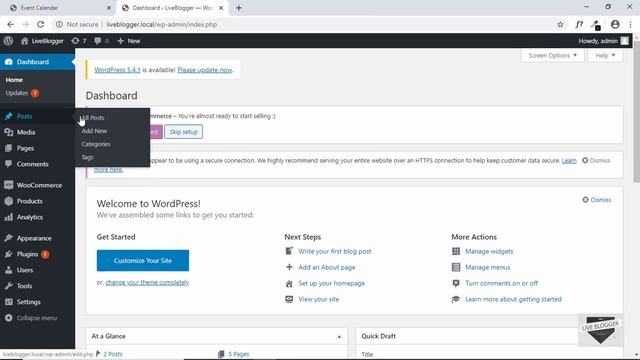Open the Manage menus link
640x360 pixels.
(x=487, y=267)
